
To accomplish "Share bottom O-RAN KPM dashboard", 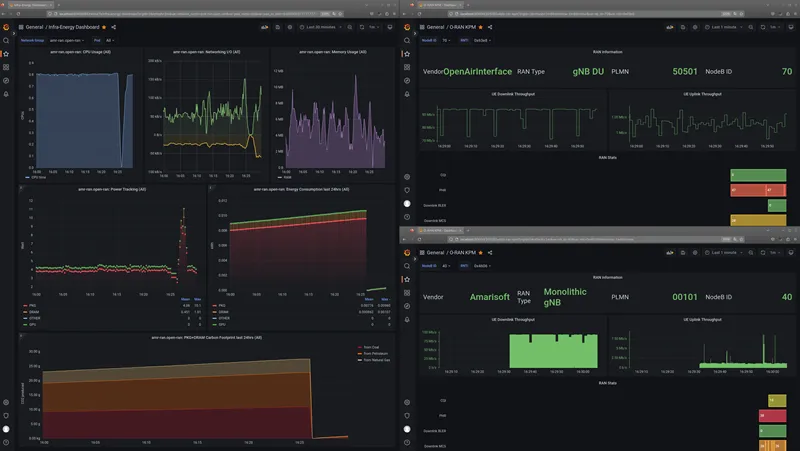I will pos(490,253).
